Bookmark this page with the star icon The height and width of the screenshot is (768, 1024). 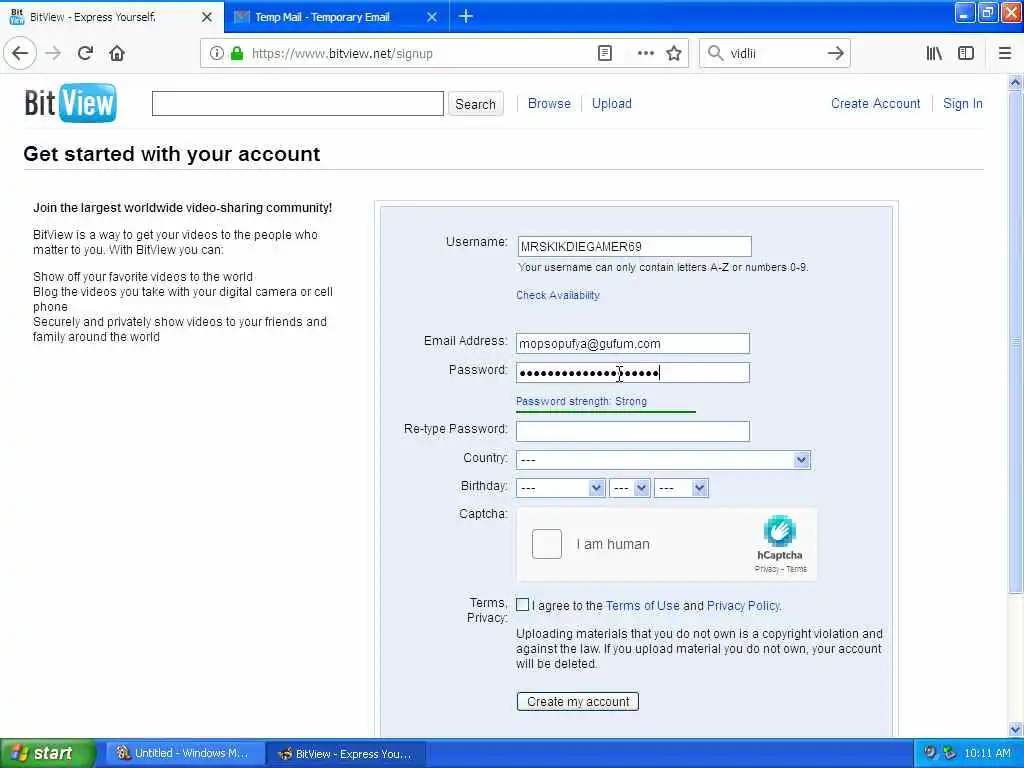[x=674, y=54]
